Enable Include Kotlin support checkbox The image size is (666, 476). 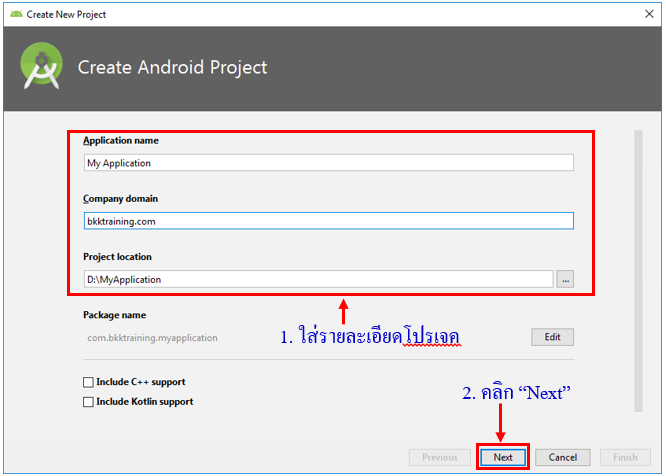[x=89, y=402]
